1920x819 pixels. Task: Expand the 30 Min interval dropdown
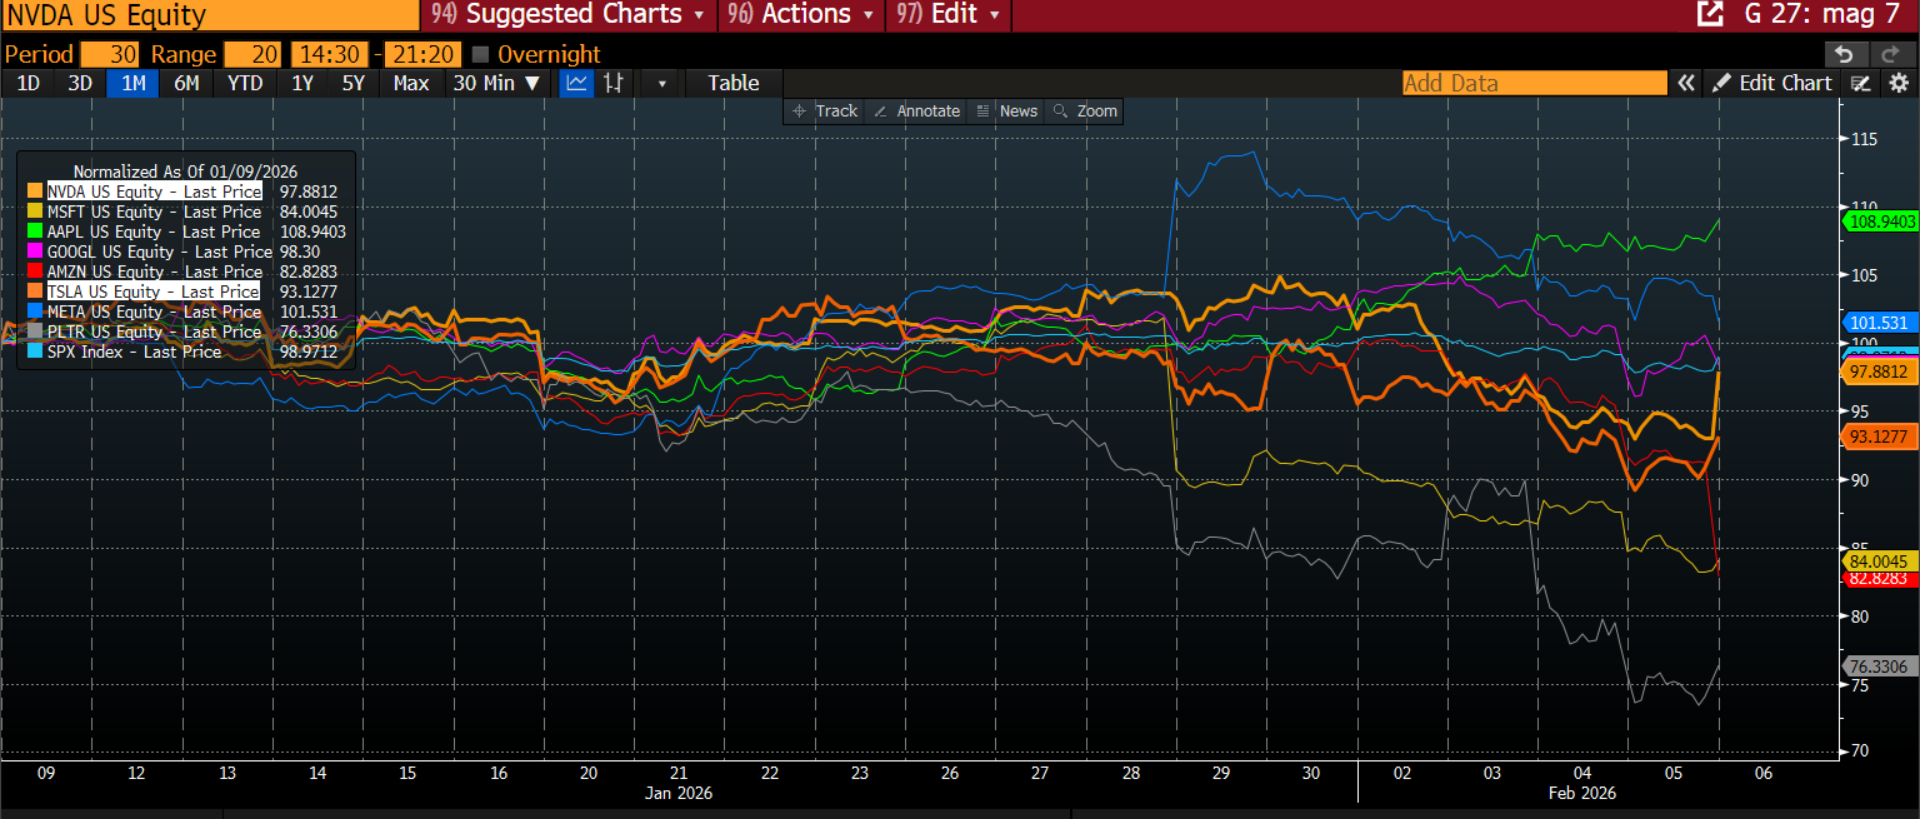pos(496,83)
